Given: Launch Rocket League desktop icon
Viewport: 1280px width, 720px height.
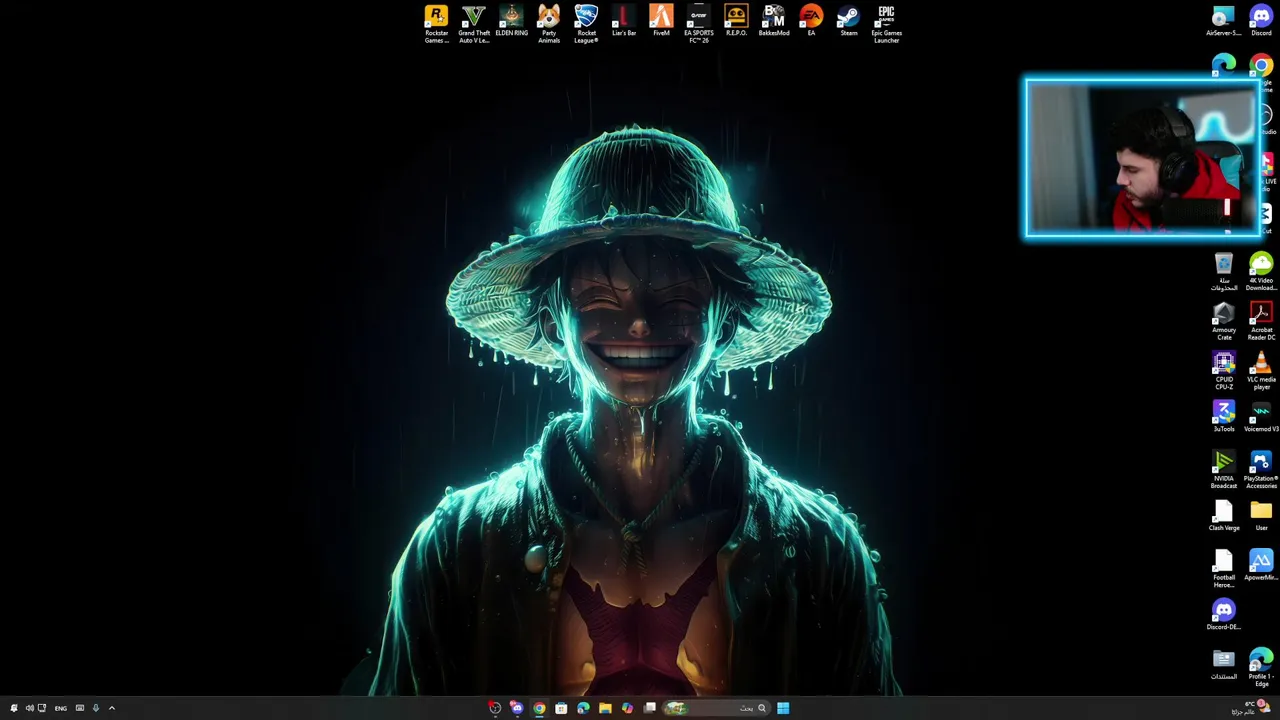Looking at the screenshot, I should click(586, 24).
